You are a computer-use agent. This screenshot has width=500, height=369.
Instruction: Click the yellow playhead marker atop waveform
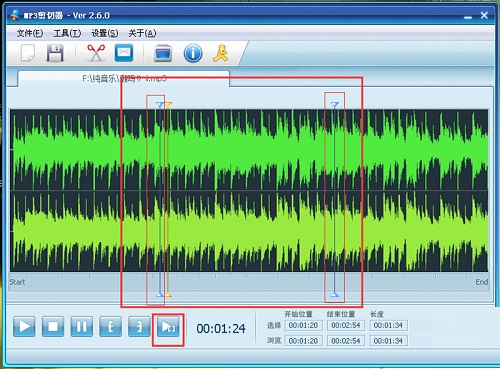tap(168, 105)
